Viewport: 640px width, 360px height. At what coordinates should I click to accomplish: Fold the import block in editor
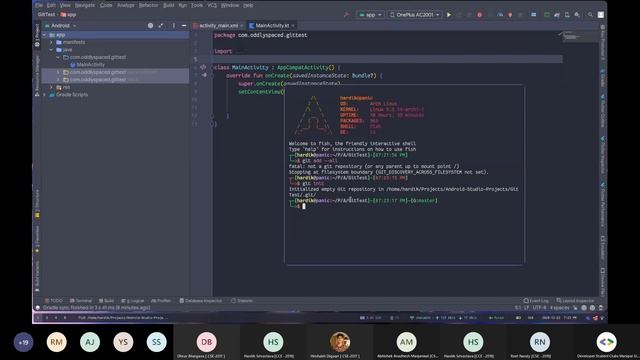click(212, 51)
